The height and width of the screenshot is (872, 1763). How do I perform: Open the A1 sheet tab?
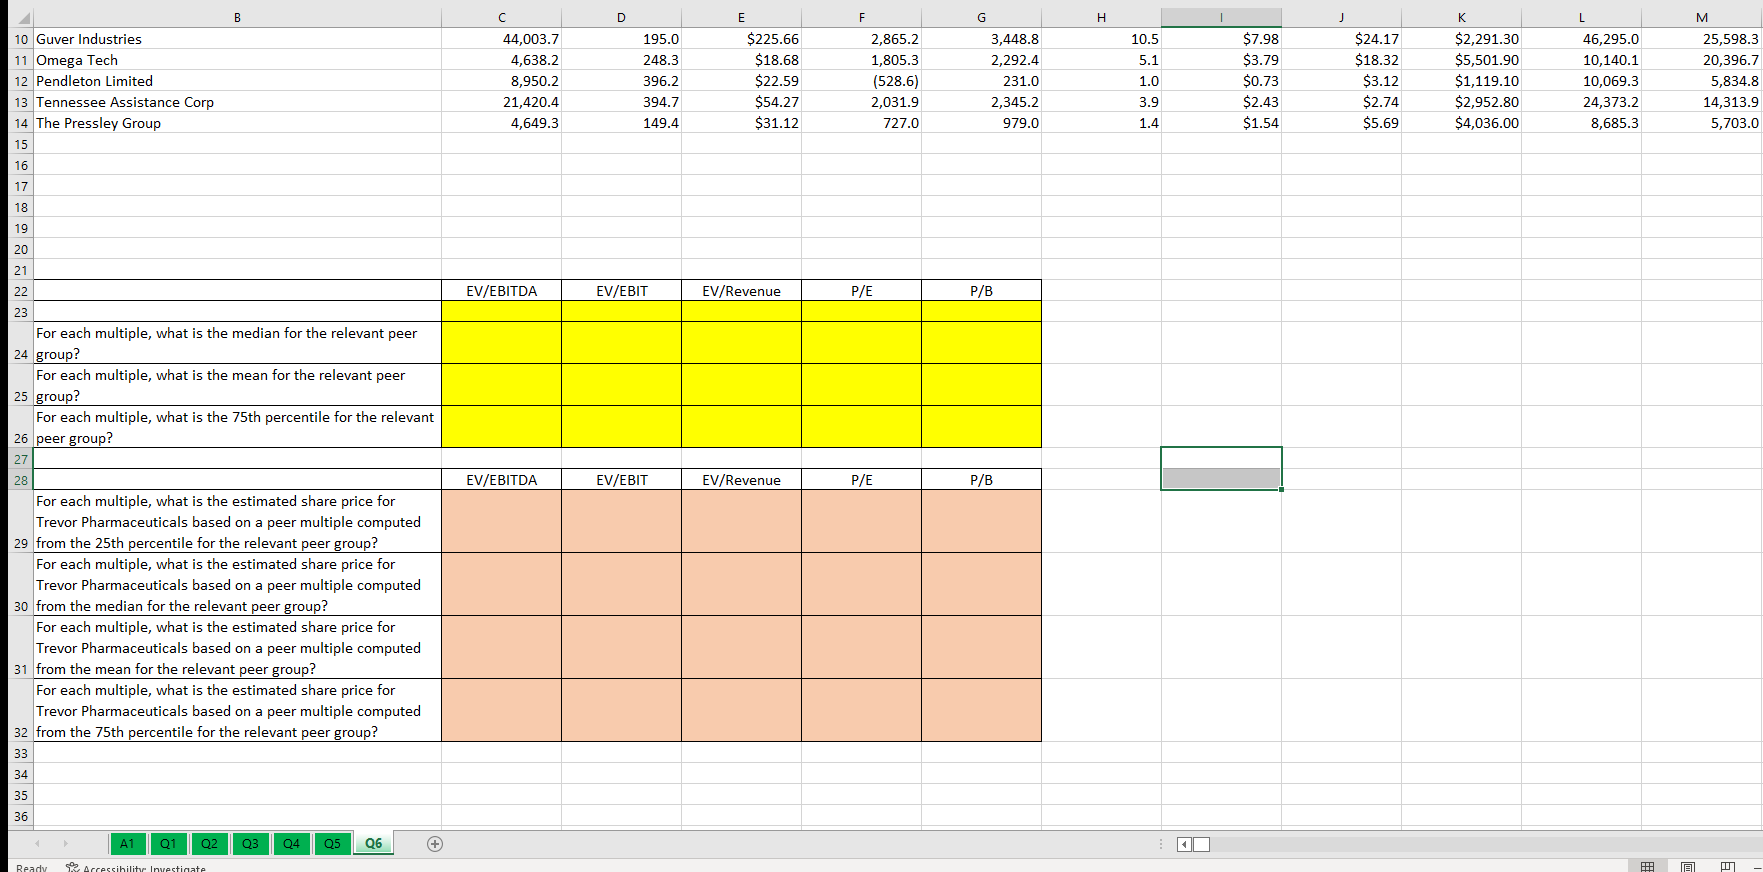point(127,844)
